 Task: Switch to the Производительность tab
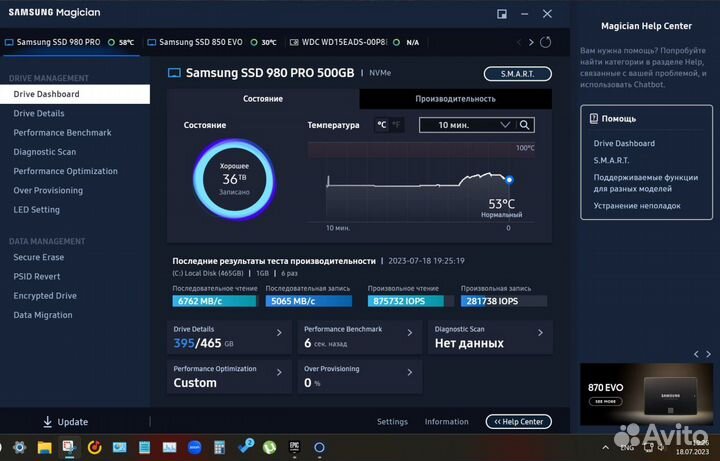(456, 99)
